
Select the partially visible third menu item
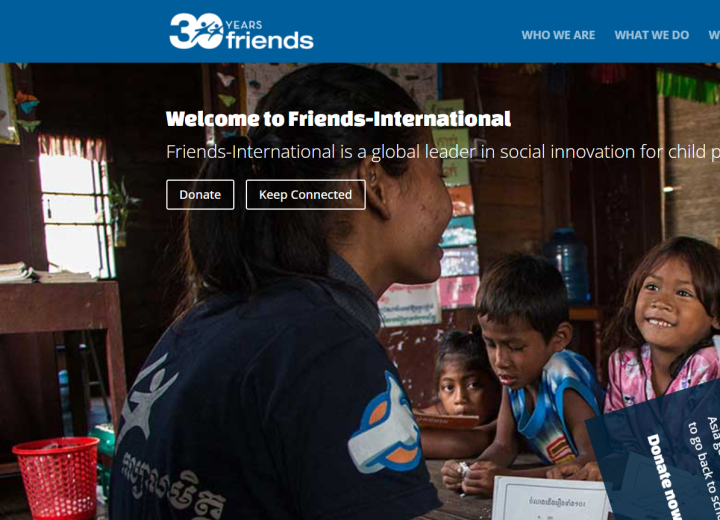pyautogui.click(x=714, y=35)
